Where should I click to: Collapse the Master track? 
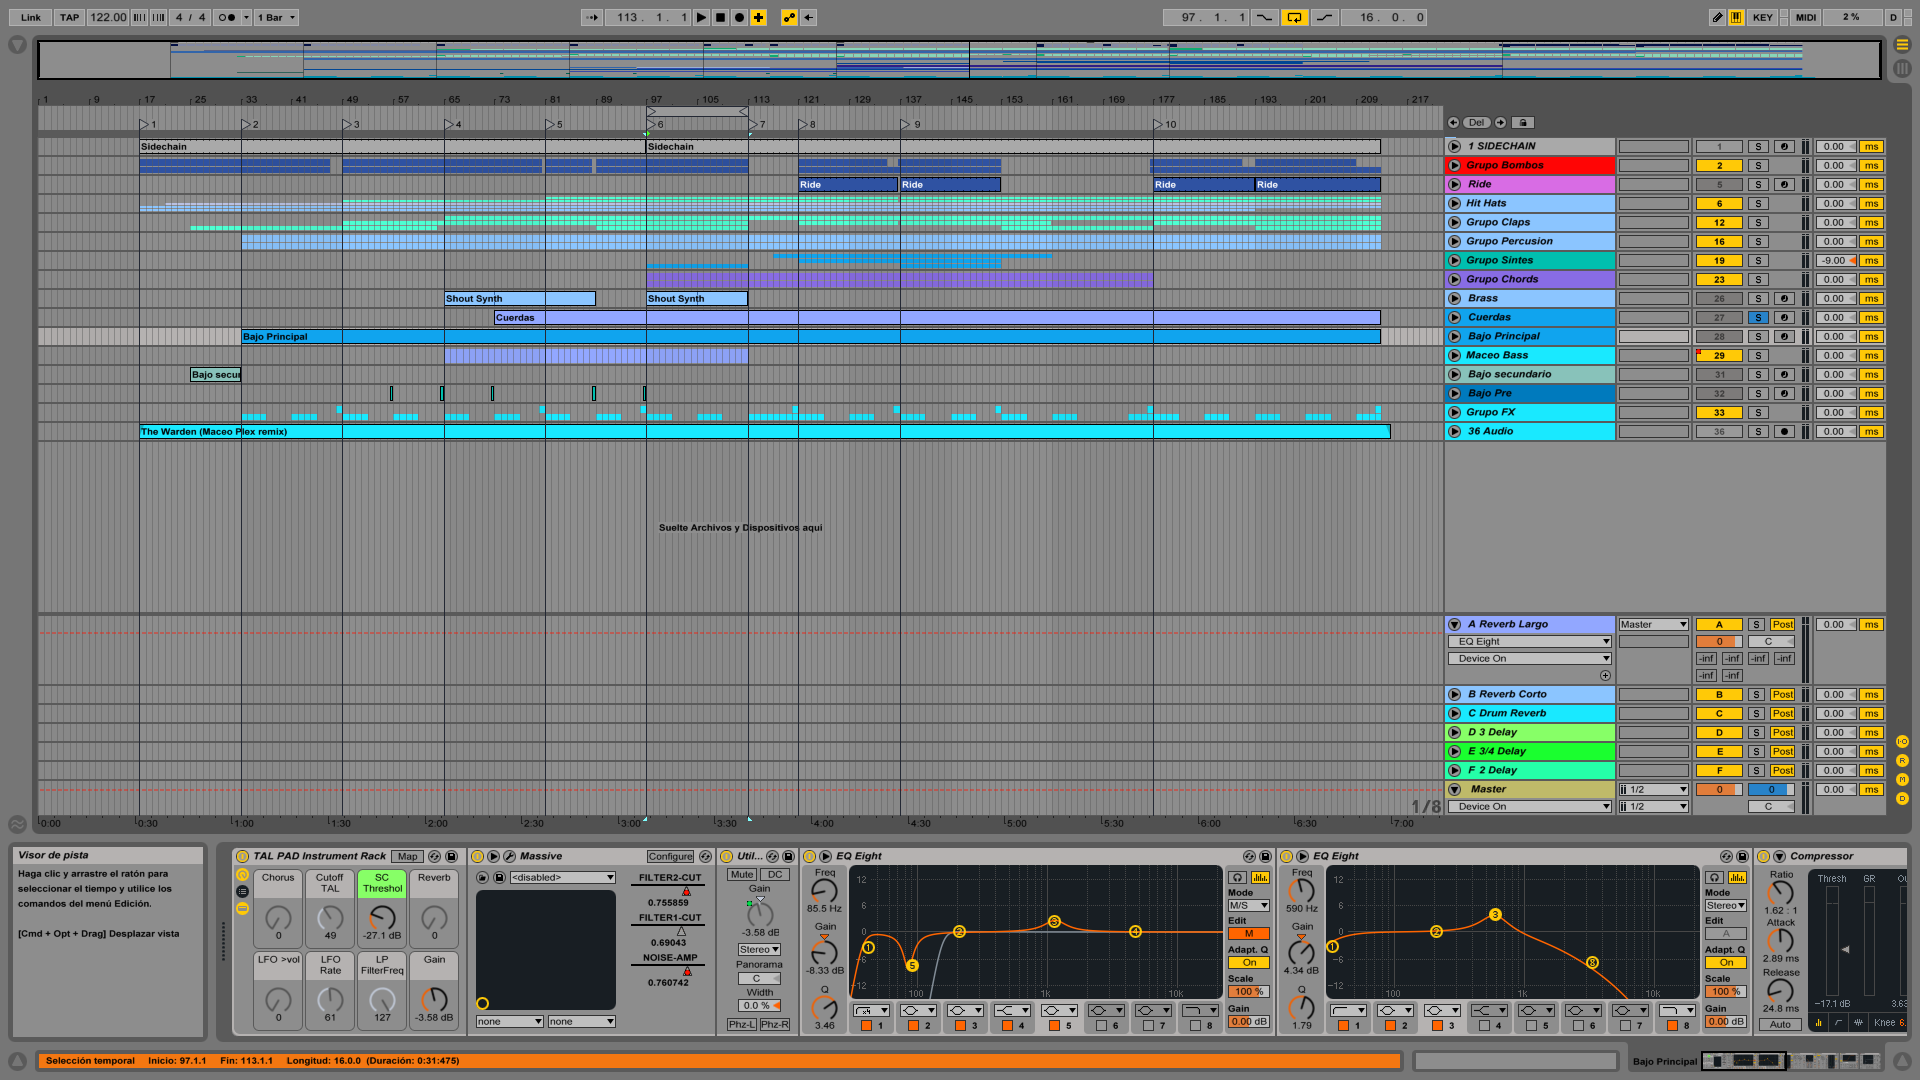tap(1455, 789)
